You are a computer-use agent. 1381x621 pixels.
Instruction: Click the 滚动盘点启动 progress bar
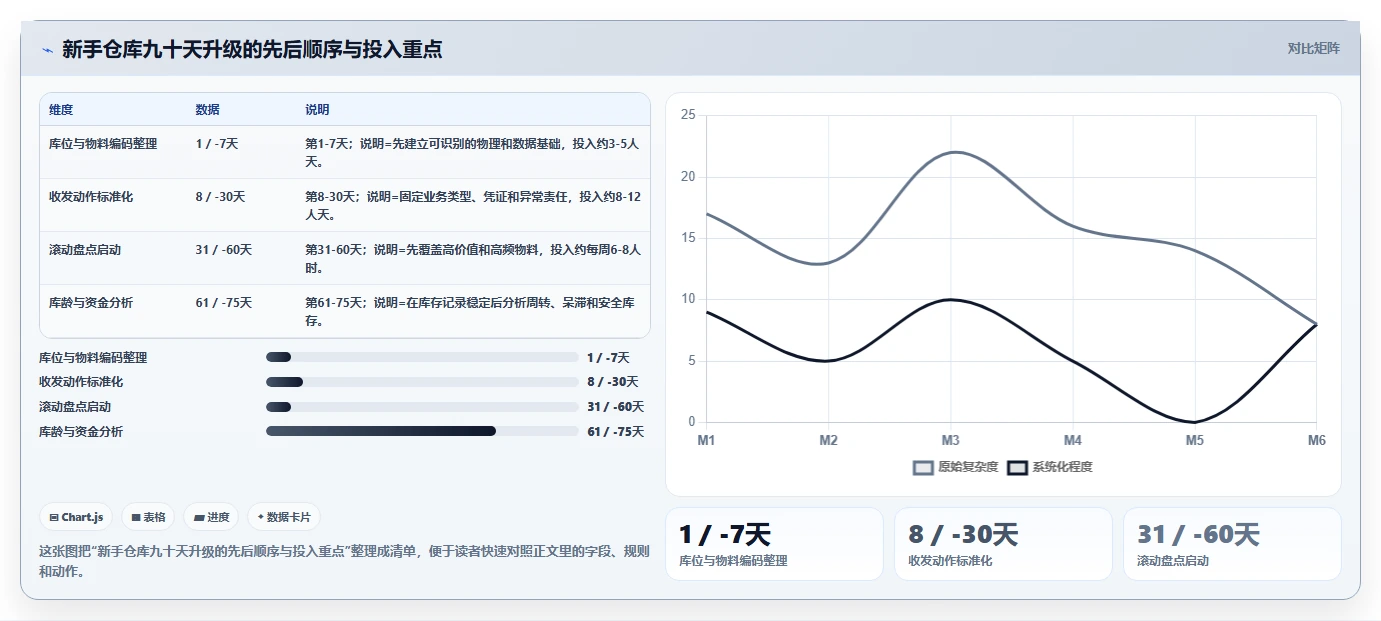click(x=422, y=407)
